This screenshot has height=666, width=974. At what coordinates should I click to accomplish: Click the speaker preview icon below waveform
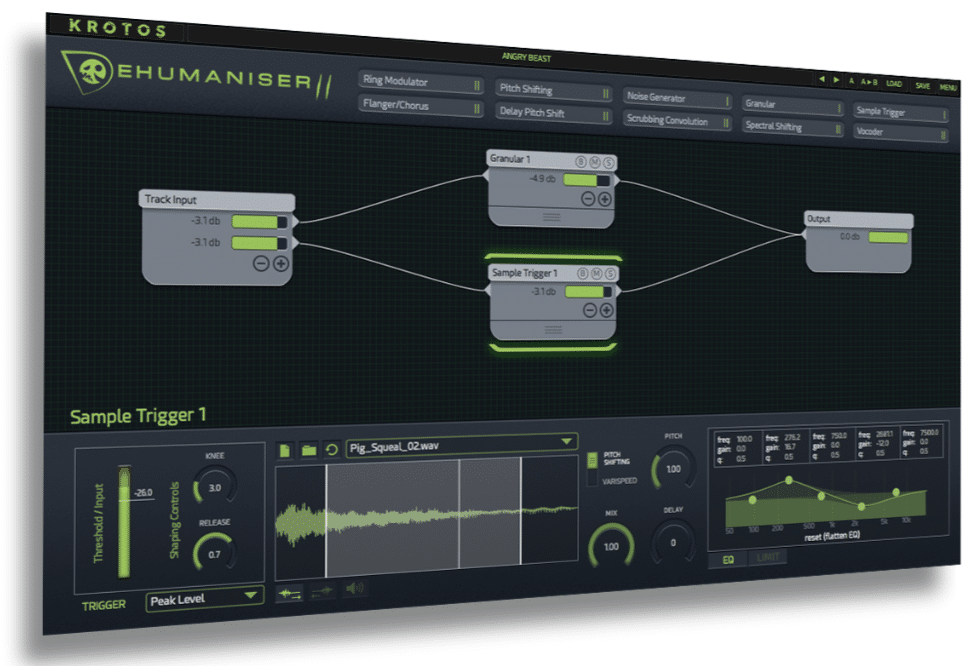click(x=354, y=588)
